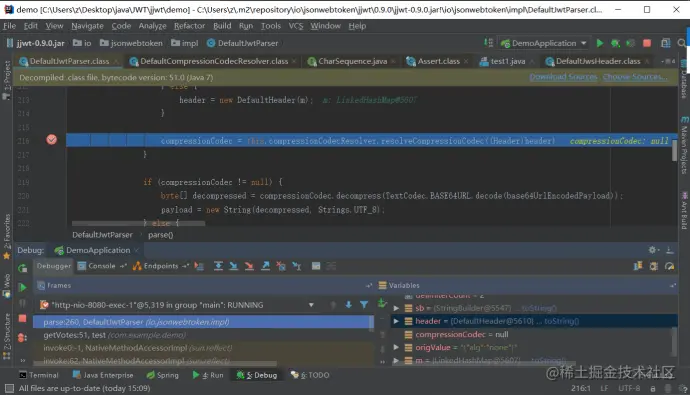Open Evaluate Expression calculator icon
This screenshot has height=395, width=690.
tap(316, 266)
